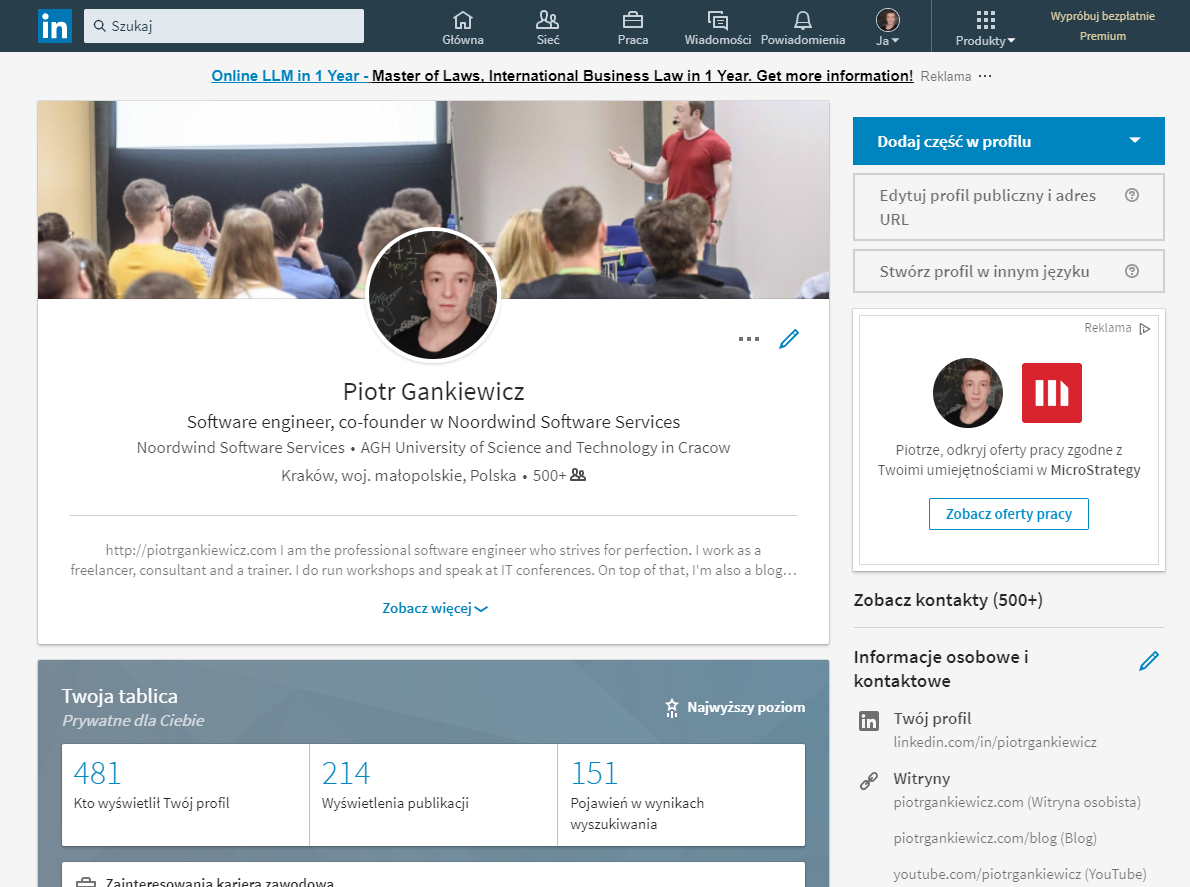This screenshot has width=1190, height=887.
Task: Click the Zobacz oferty pracy button
Action: tap(1009, 514)
